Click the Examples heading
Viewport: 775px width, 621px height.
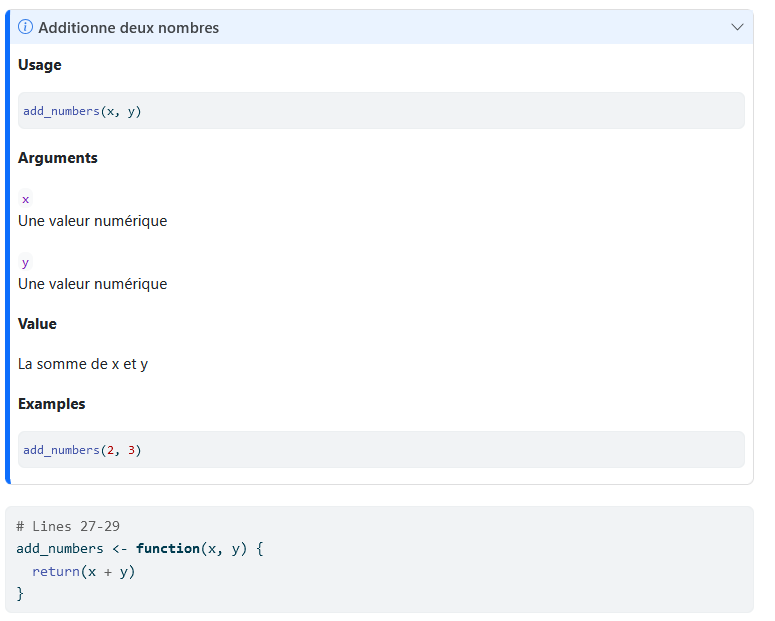tap(51, 404)
